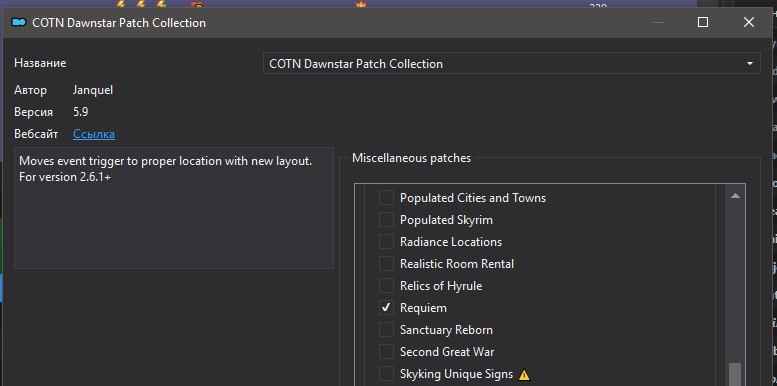The image size is (777, 386).
Task: Select the Requiem label text
Action: tap(423, 308)
